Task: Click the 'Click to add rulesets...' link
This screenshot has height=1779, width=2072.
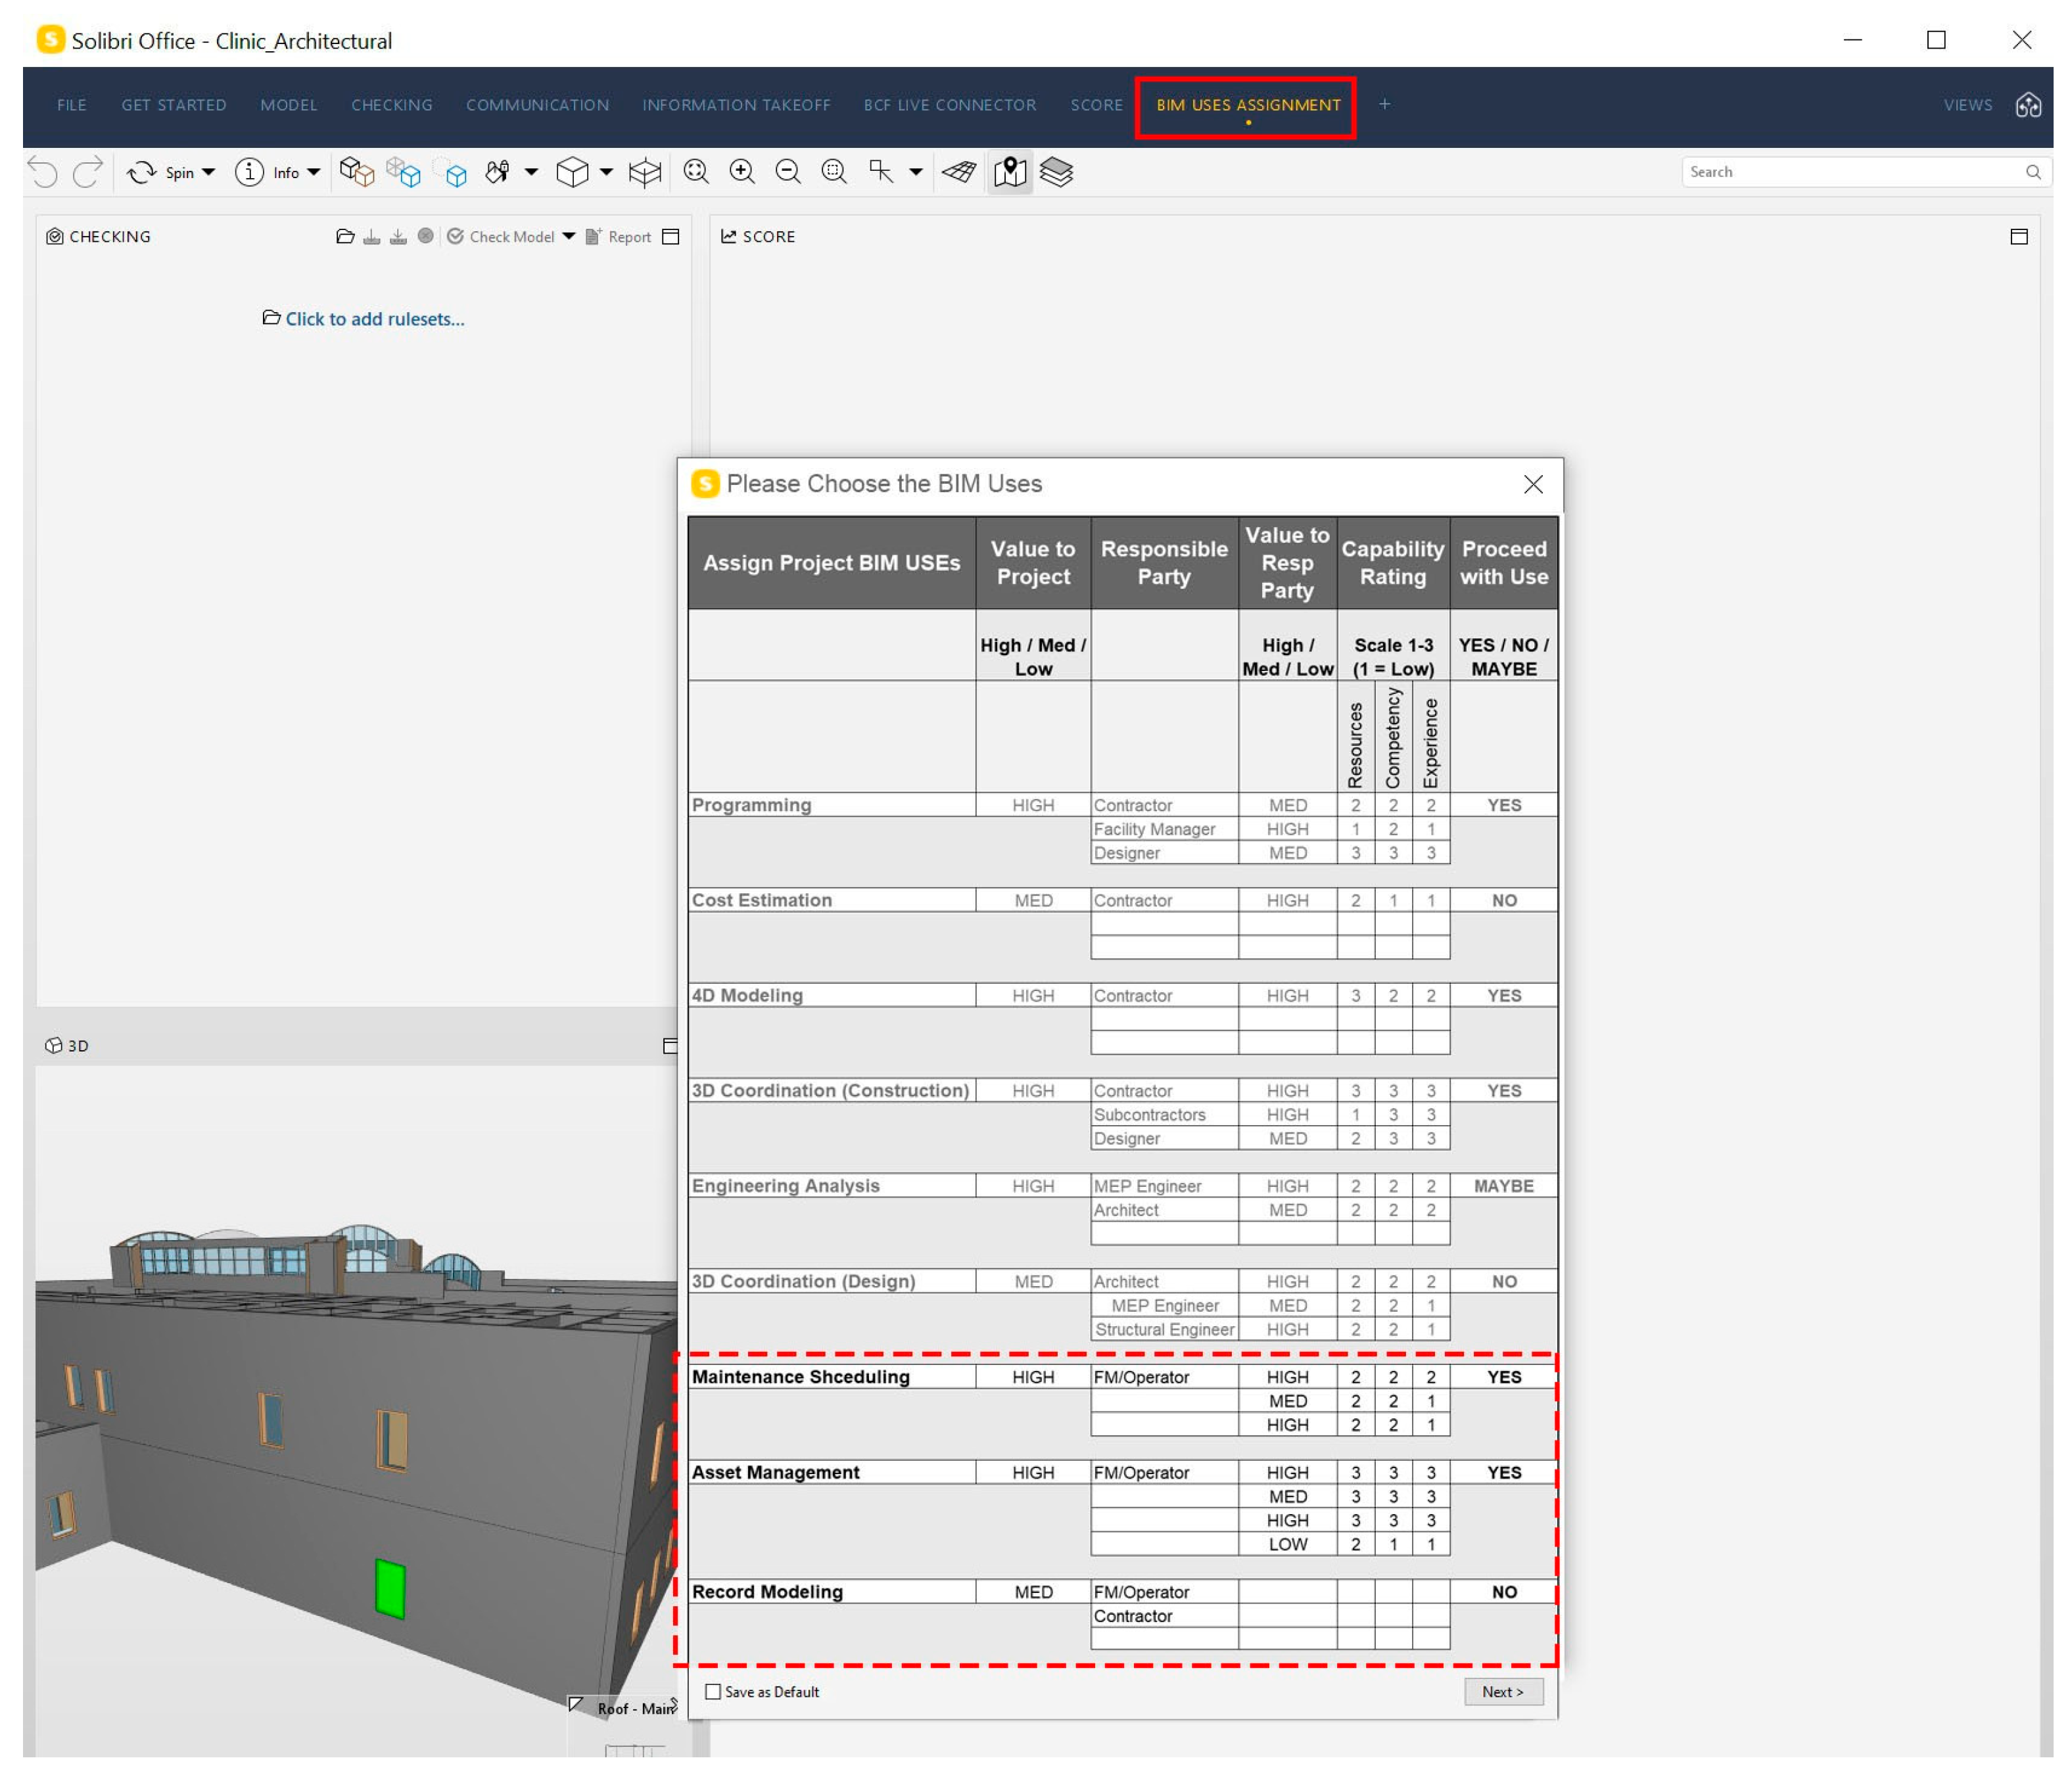Action: click(374, 319)
